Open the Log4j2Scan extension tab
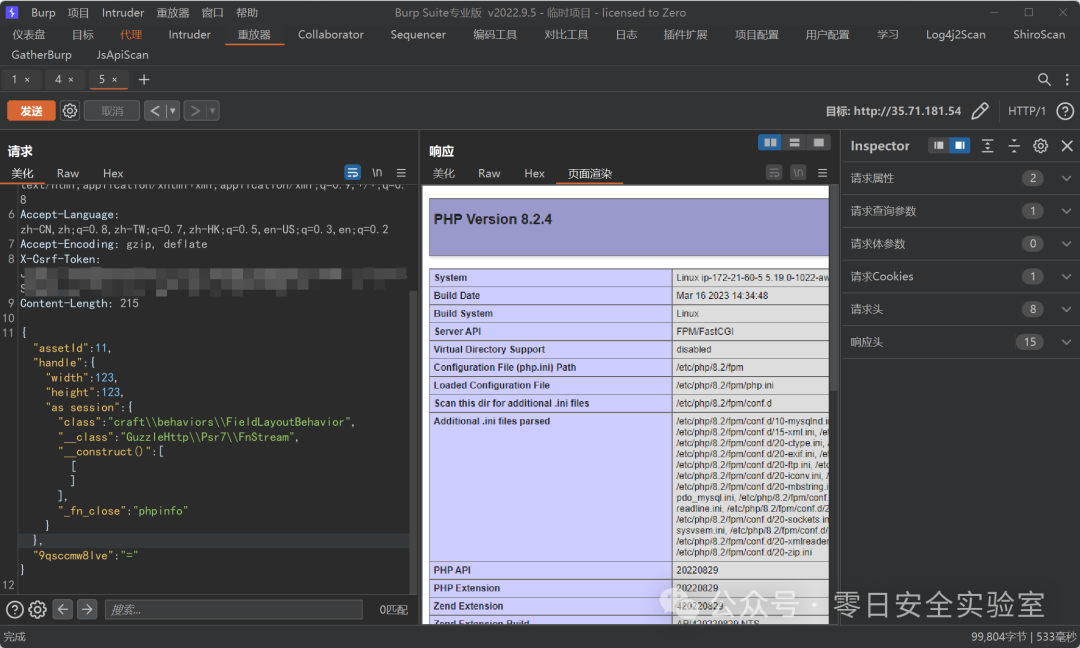Image resolution: width=1080 pixels, height=648 pixels. pos(955,34)
